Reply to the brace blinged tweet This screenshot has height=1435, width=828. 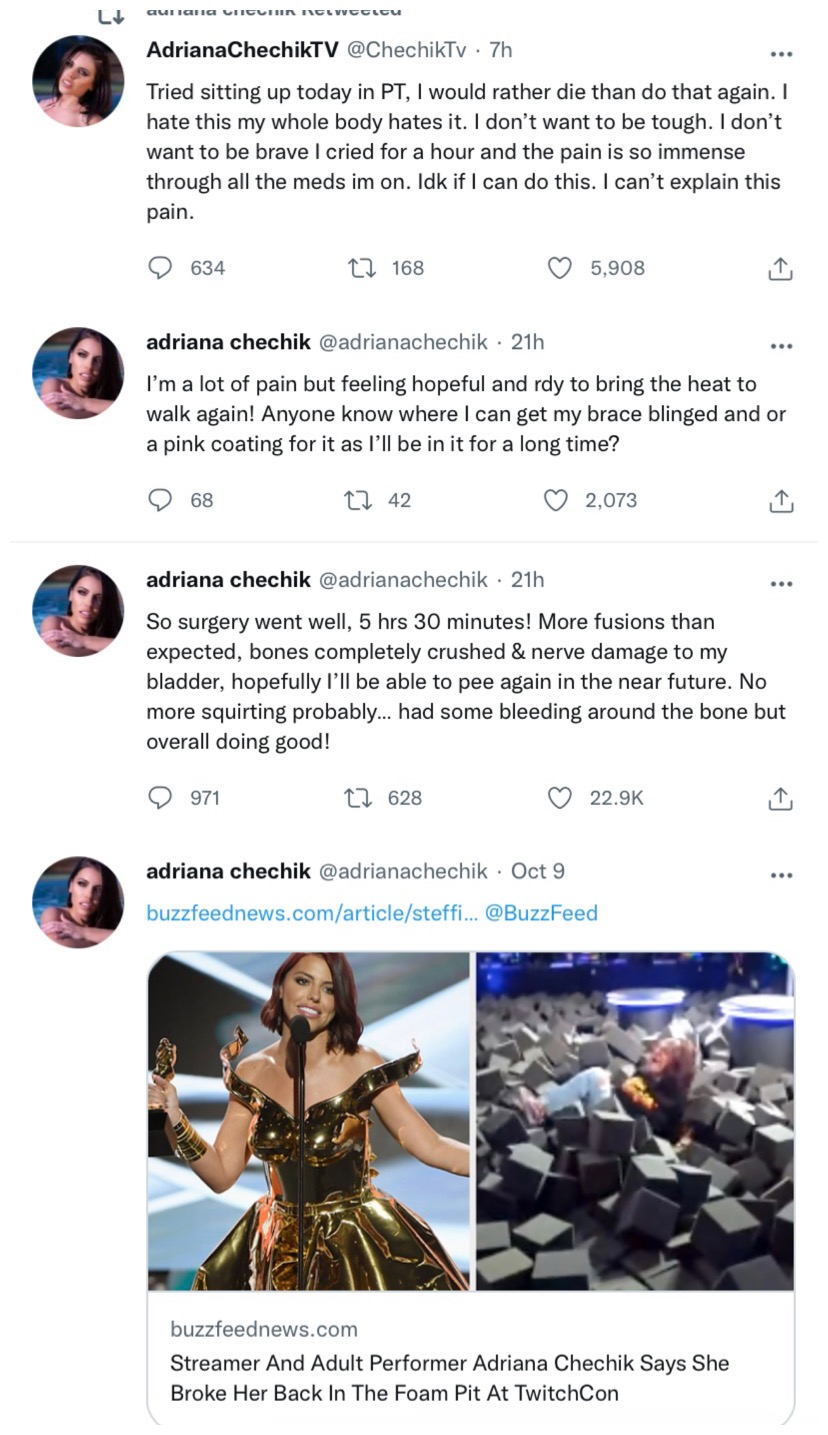(160, 500)
